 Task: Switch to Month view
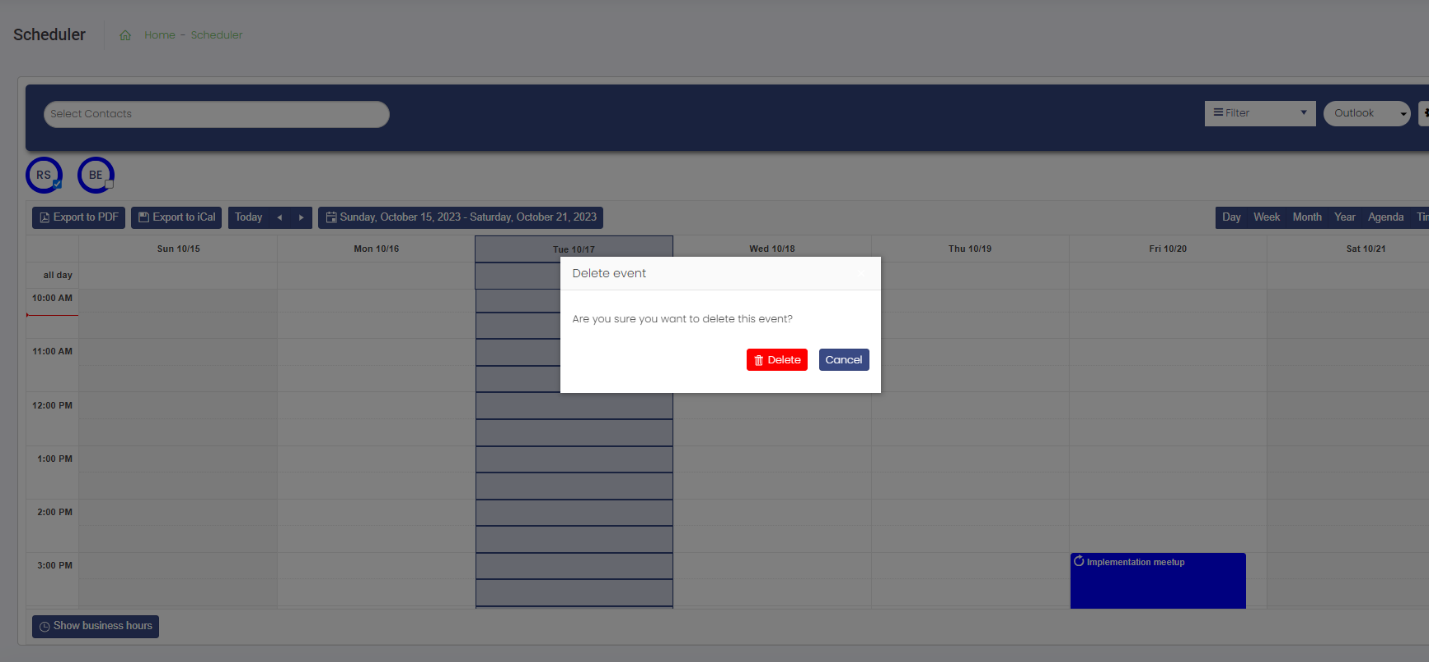(1307, 217)
